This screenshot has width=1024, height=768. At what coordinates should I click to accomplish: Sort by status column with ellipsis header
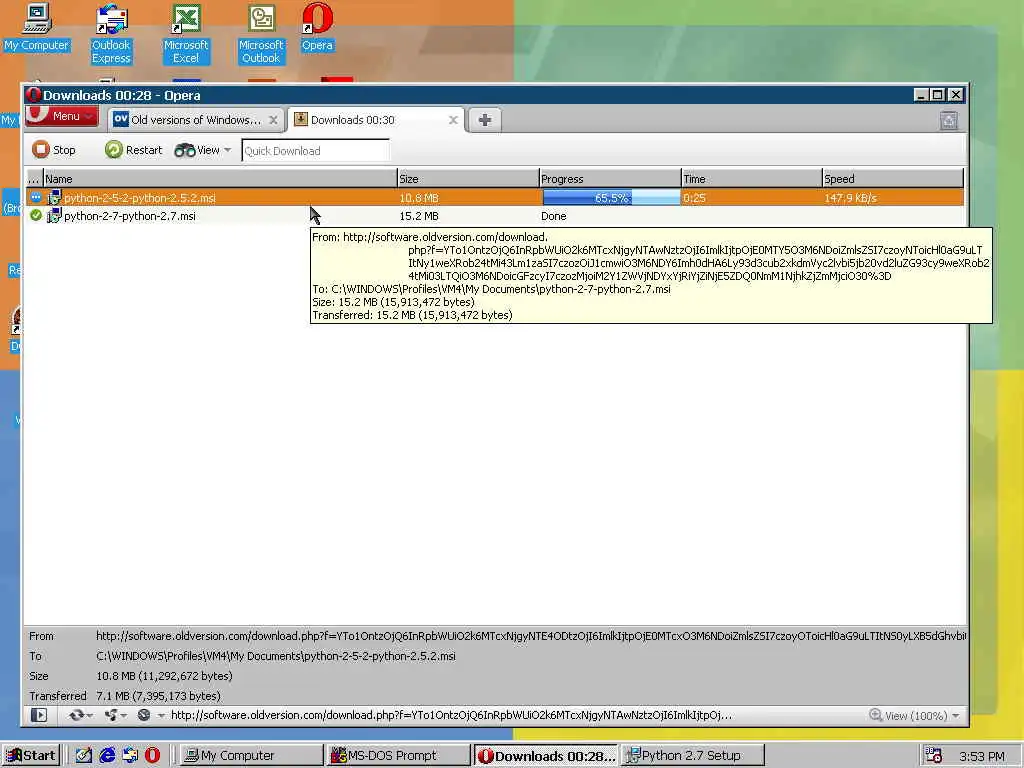pyautogui.click(x=34, y=179)
